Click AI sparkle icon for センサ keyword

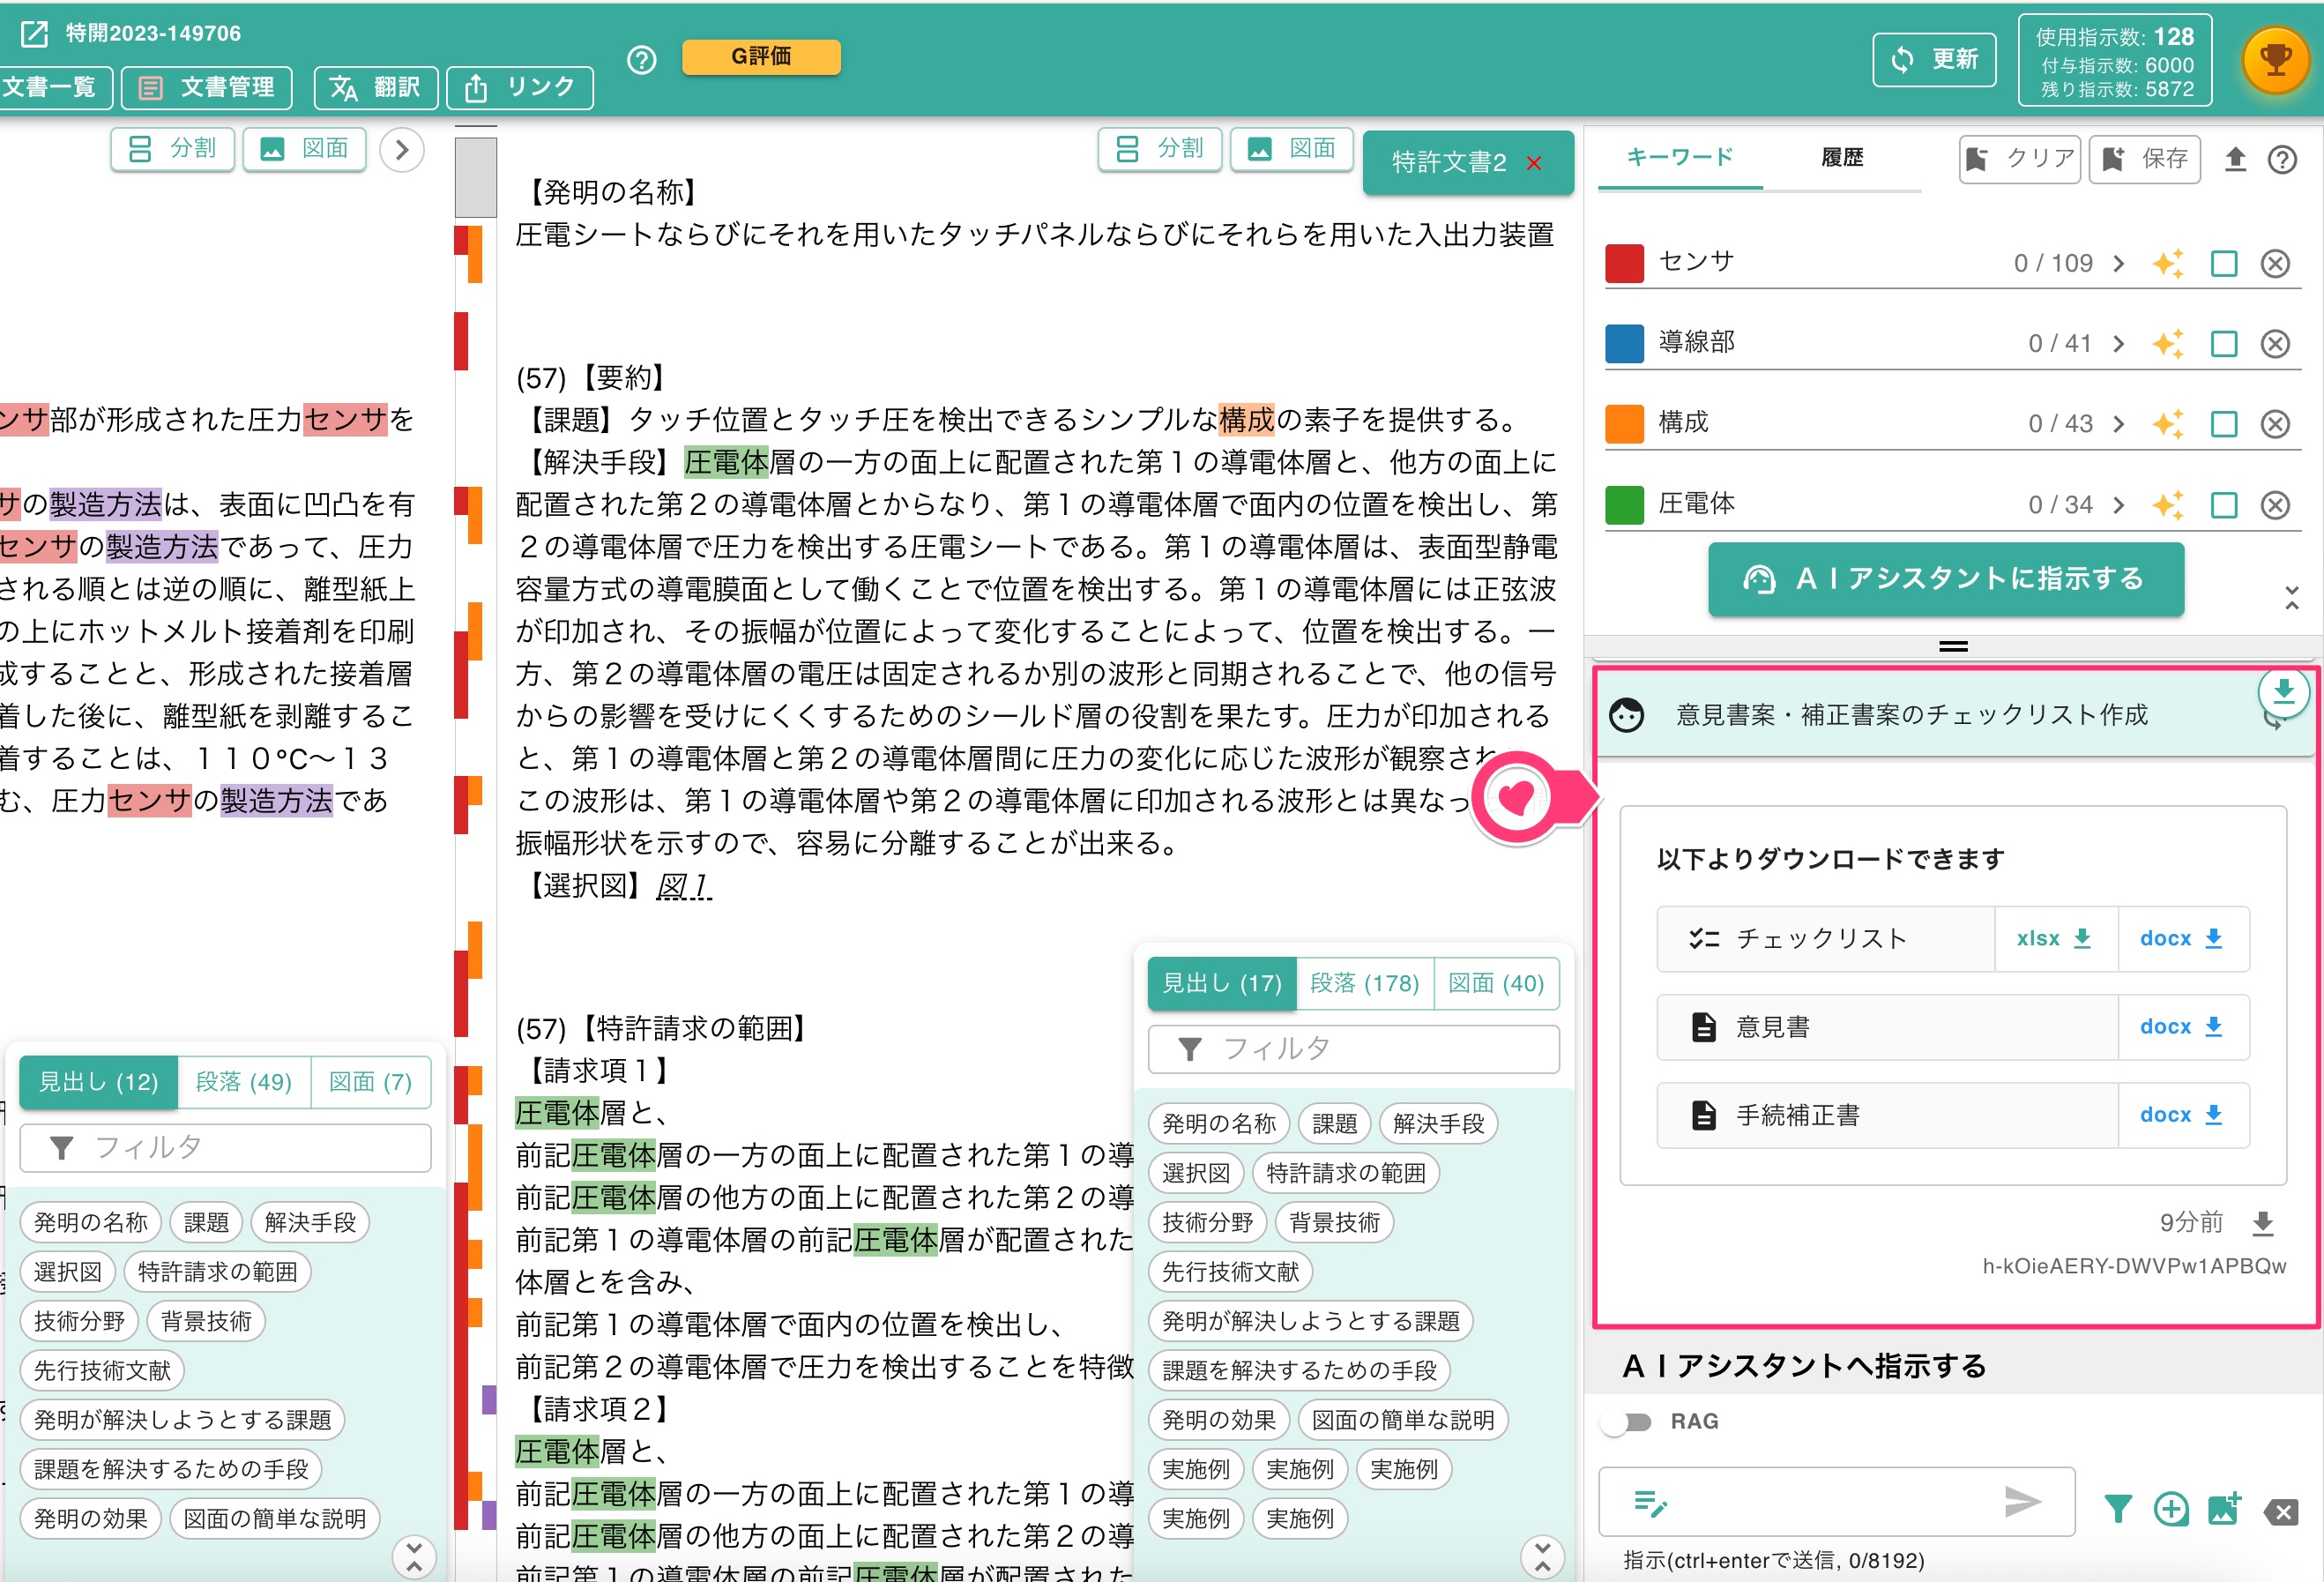(2167, 263)
